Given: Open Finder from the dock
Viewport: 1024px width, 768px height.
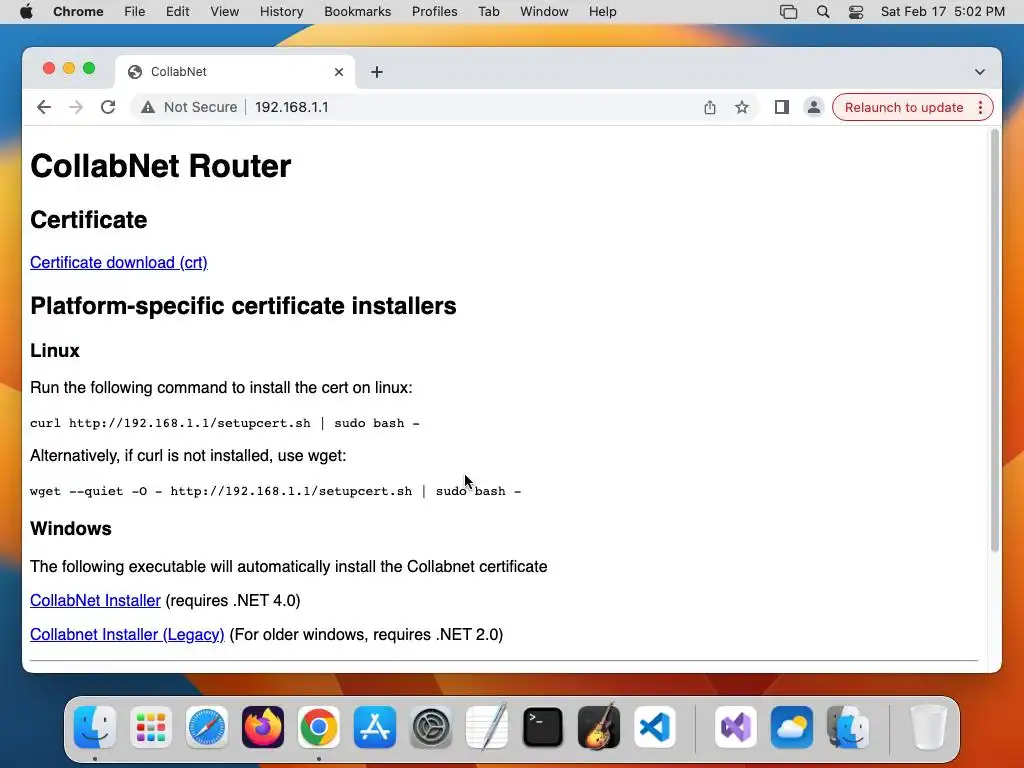Looking at the screenshot, I should coord(95,727).
